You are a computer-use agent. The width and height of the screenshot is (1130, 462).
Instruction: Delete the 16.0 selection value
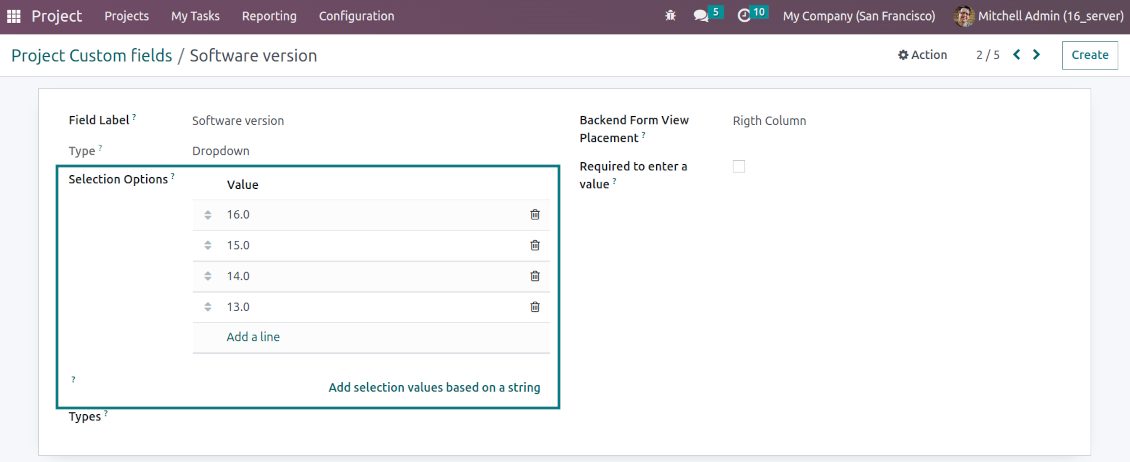pyautogui.click(x=535, y=215)
